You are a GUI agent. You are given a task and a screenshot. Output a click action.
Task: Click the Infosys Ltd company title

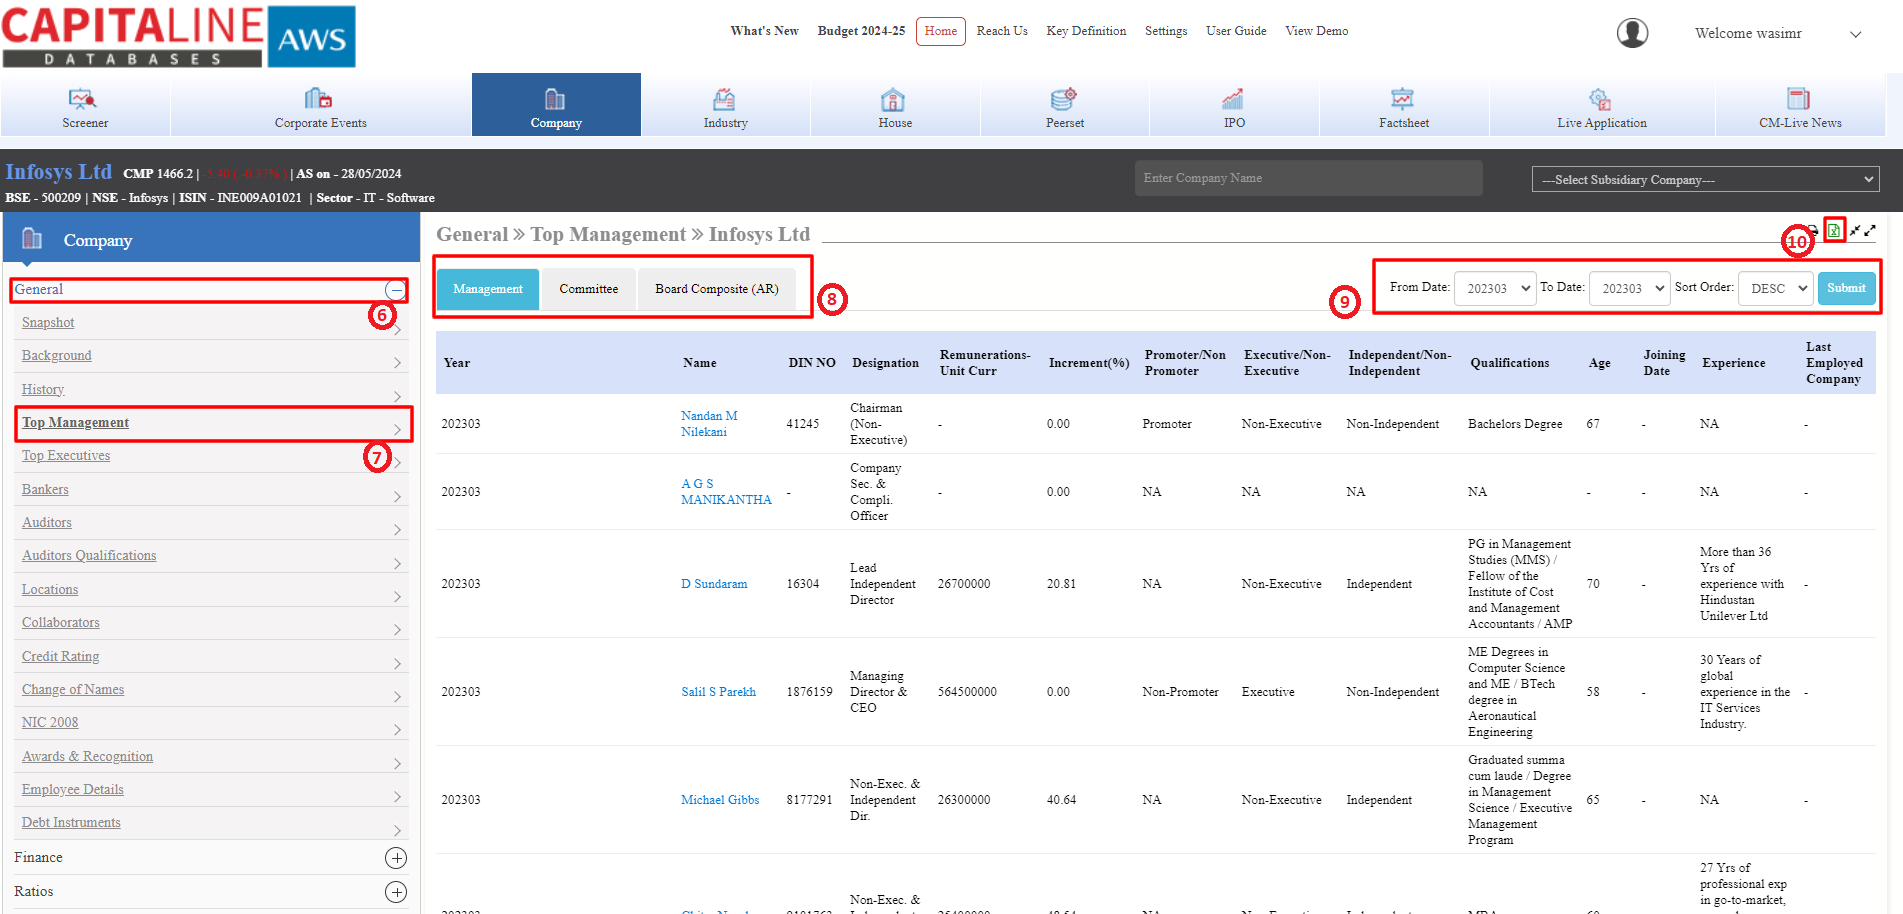(x=59, y=172)
